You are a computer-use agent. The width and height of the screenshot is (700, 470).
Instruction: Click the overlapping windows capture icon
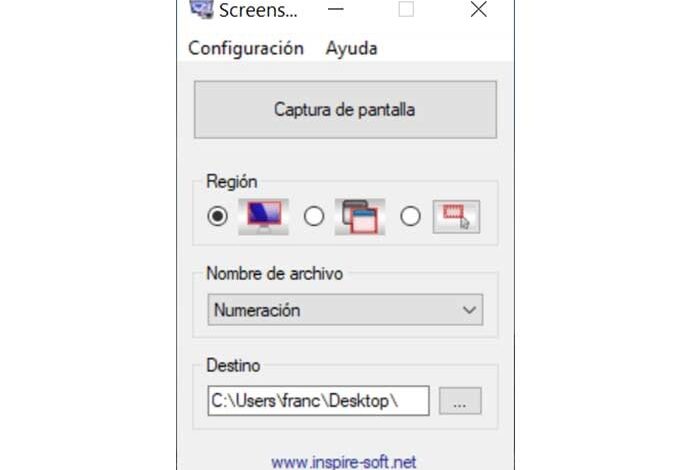[360, 216]
